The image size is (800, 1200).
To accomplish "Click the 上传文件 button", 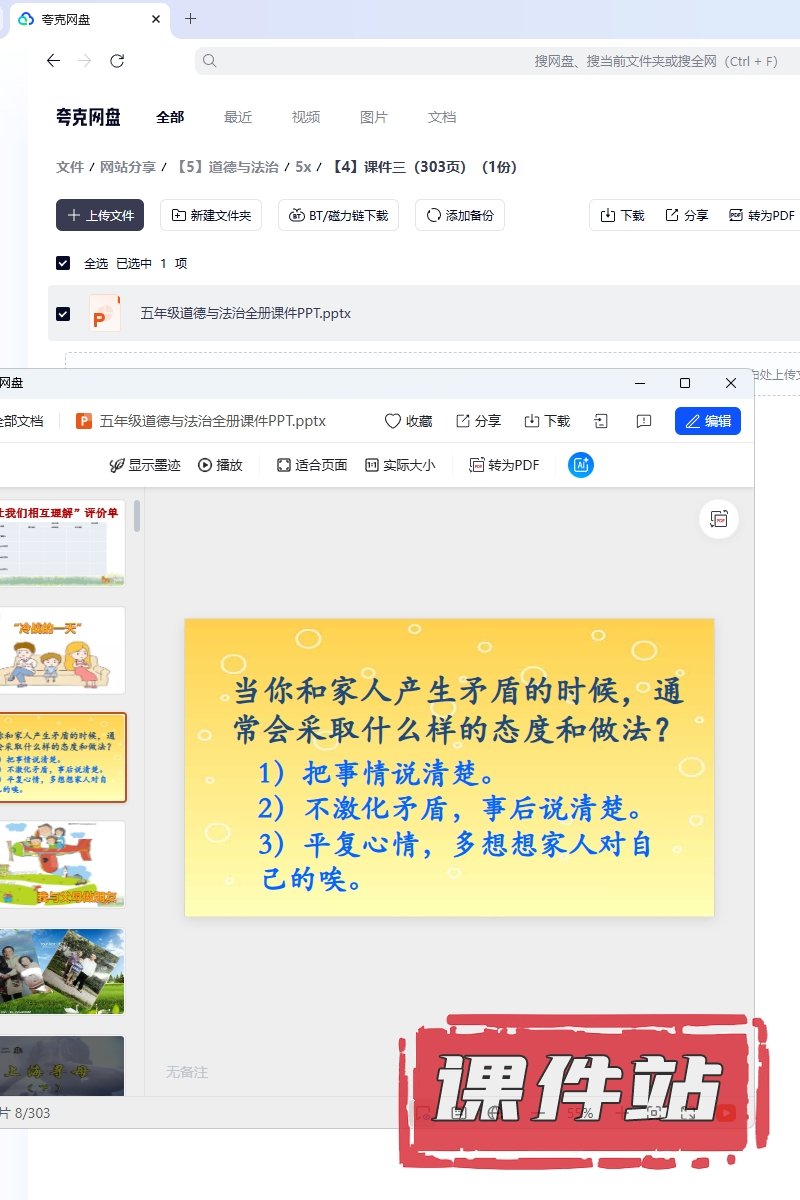I will point(100,215).
